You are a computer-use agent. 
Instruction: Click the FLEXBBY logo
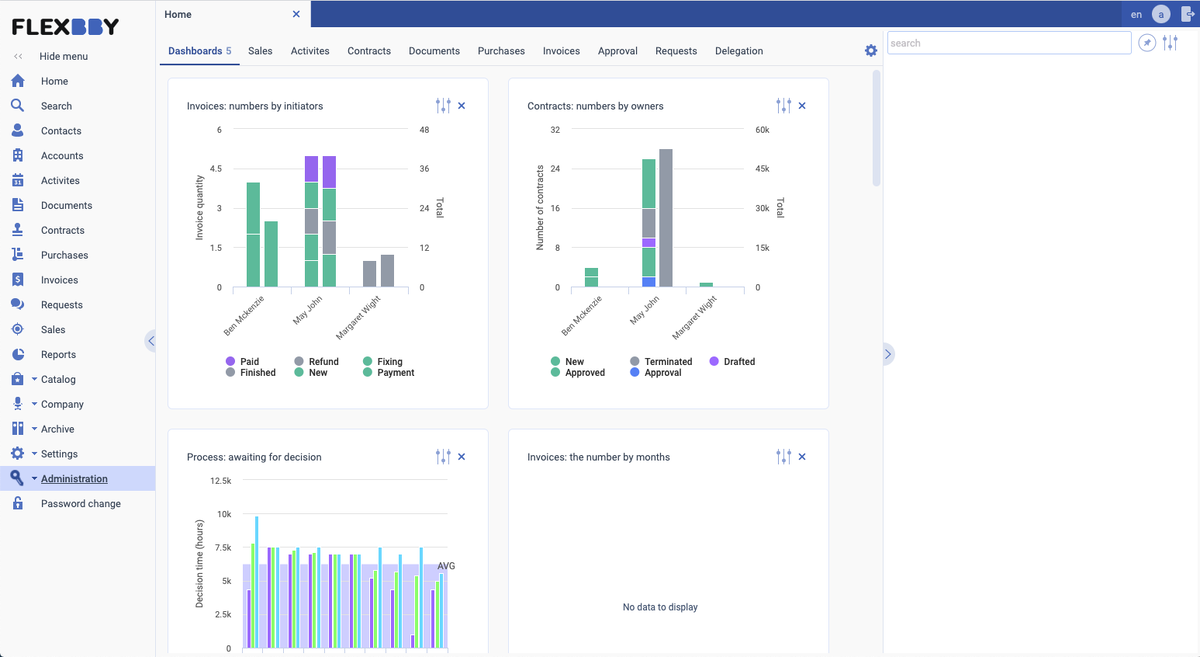pyautogui.click(x=65, y=27)
